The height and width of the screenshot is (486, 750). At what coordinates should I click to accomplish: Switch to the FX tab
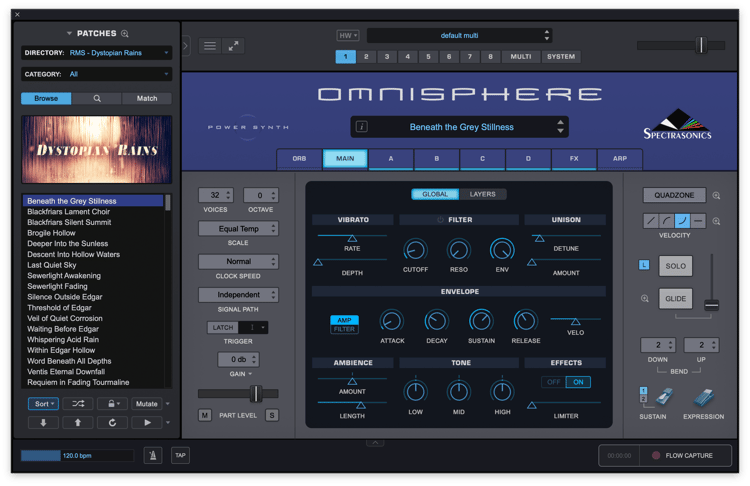[x=574, y=158]
